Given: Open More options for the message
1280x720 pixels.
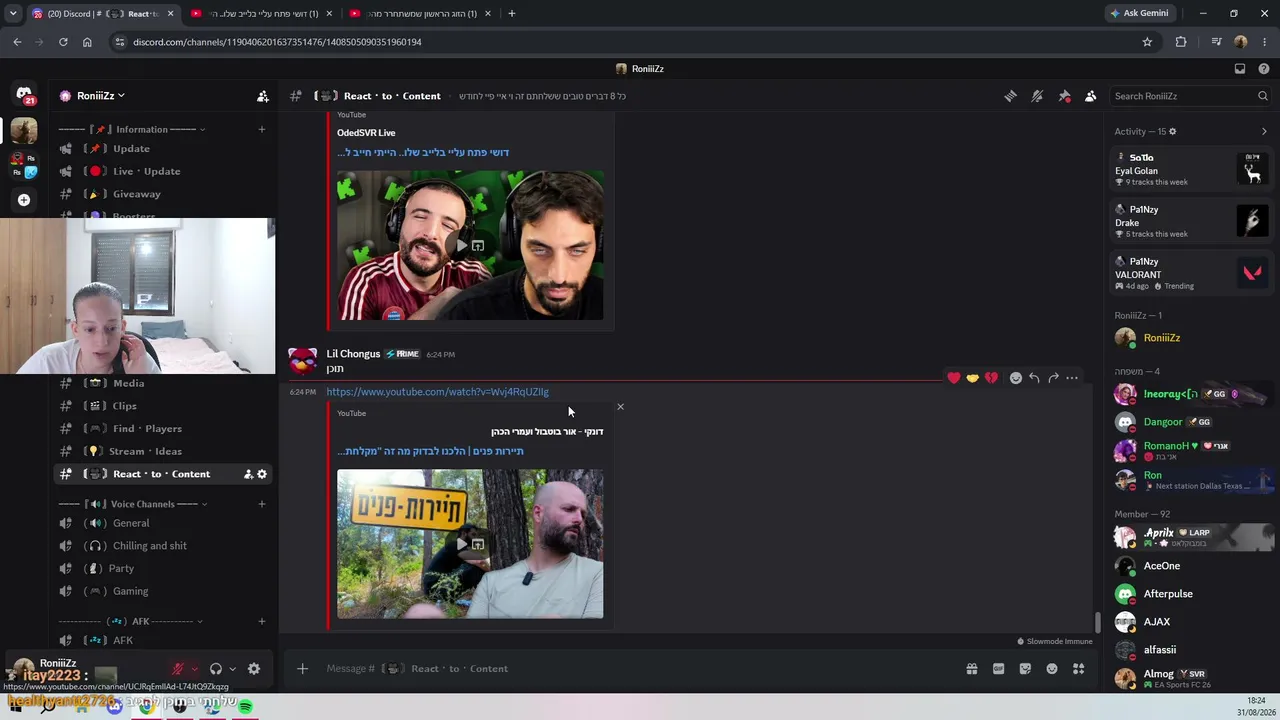Looking at the screenshot, I should click(x=1072, y=378).
